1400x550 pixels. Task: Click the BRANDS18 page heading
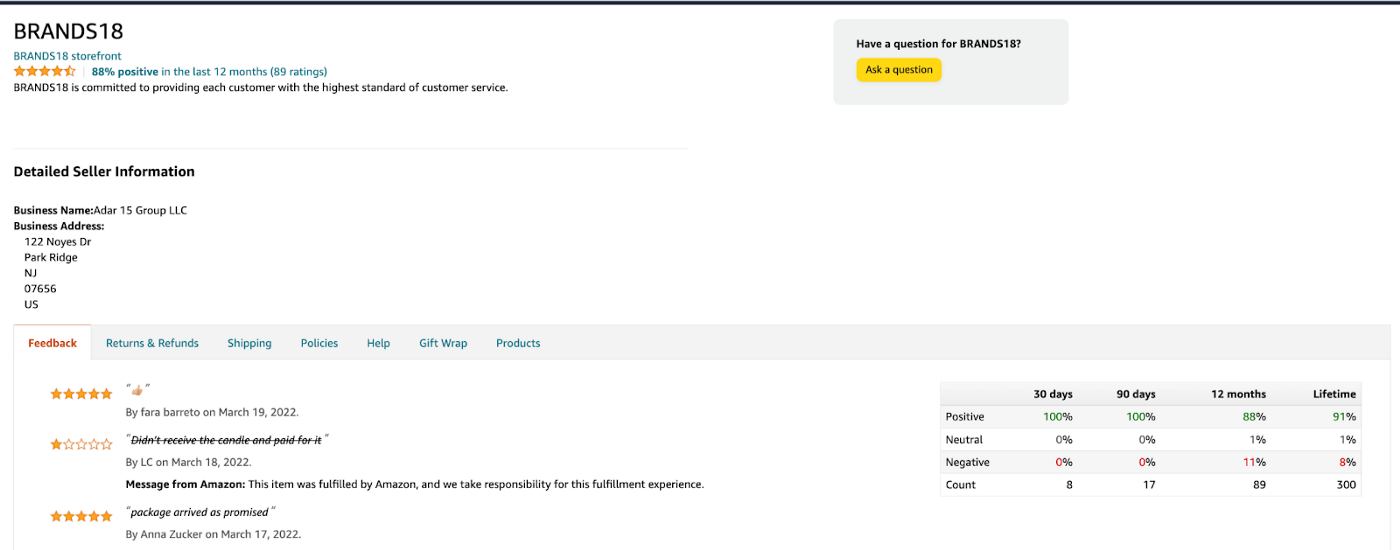pos(69,32)
